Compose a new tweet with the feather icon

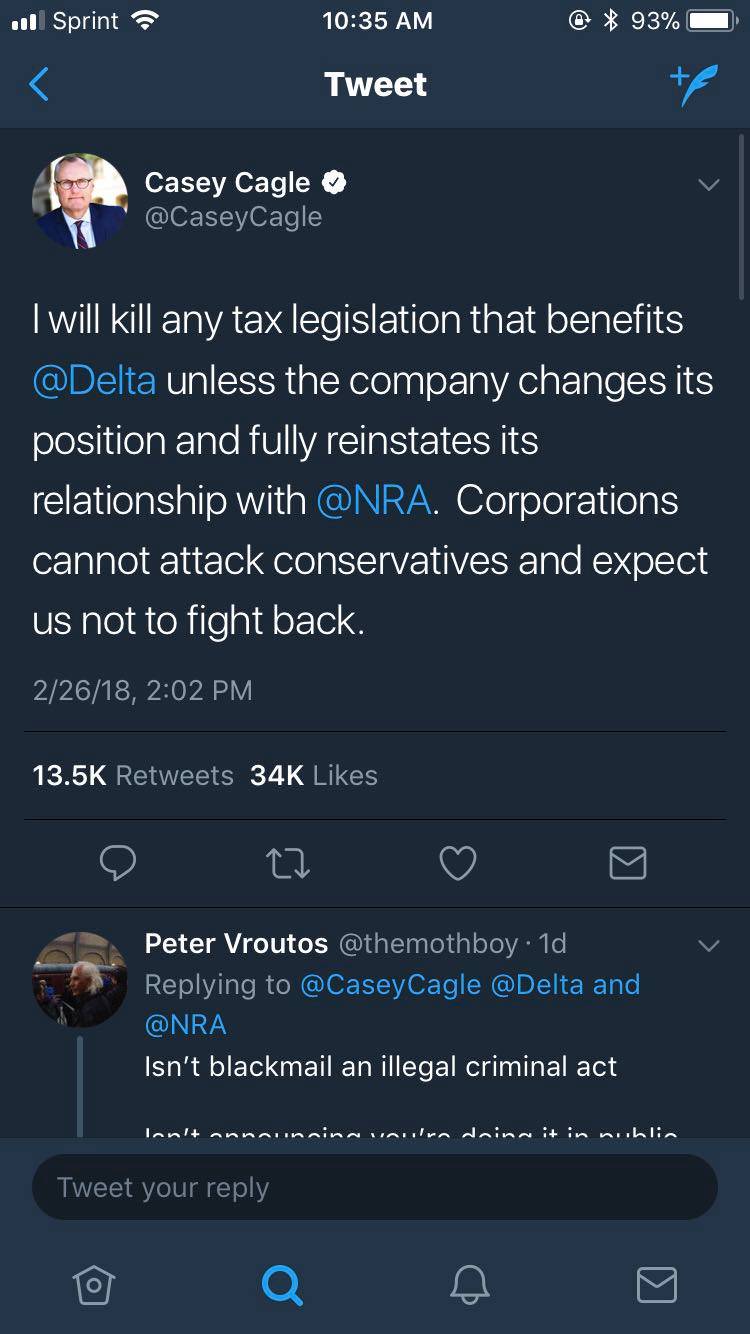tap(694, 84)
